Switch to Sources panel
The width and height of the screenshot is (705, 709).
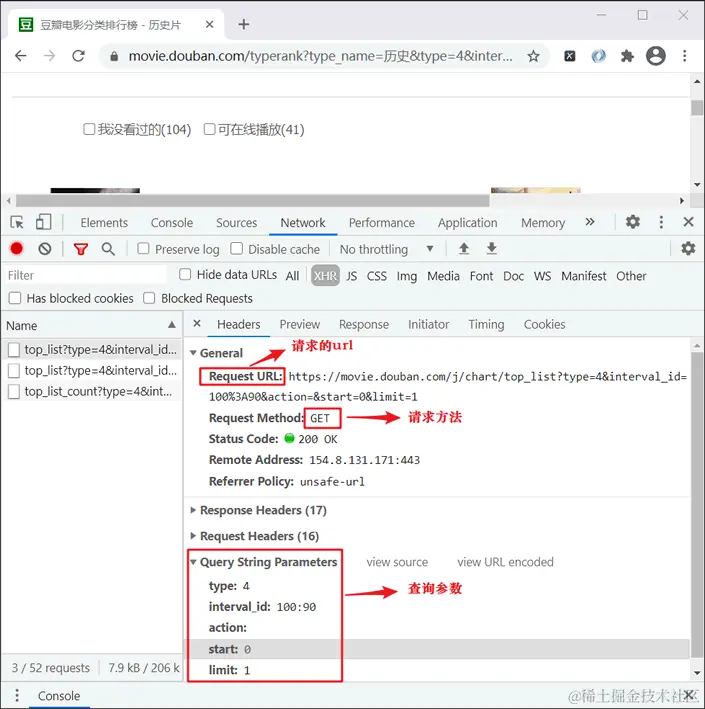[x=237, y=223]
